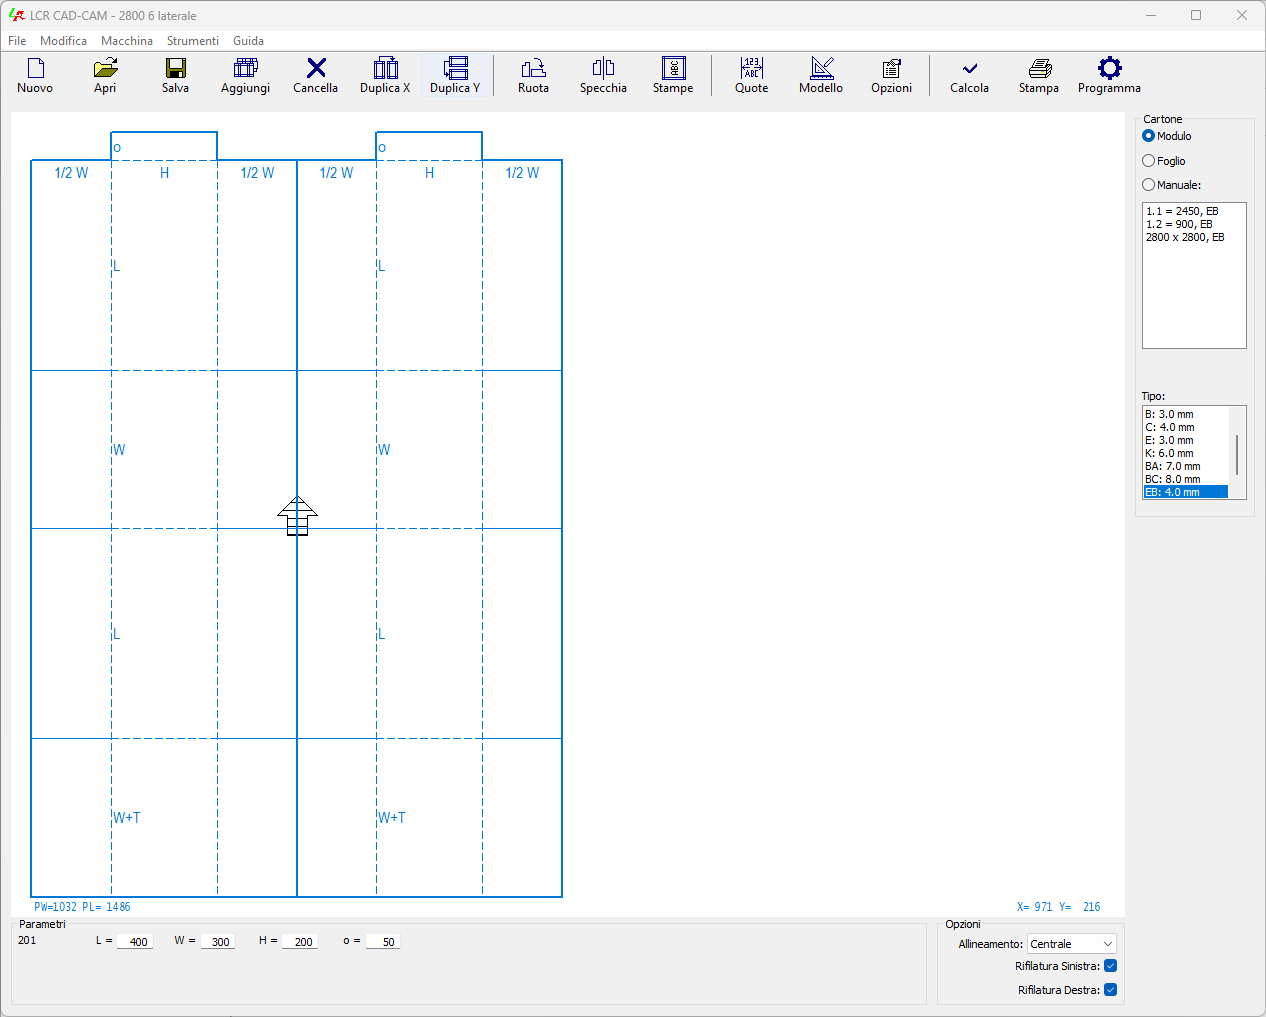Delete with the Cancella X icon
The image size is (1266, 1017).
point(316,68)
